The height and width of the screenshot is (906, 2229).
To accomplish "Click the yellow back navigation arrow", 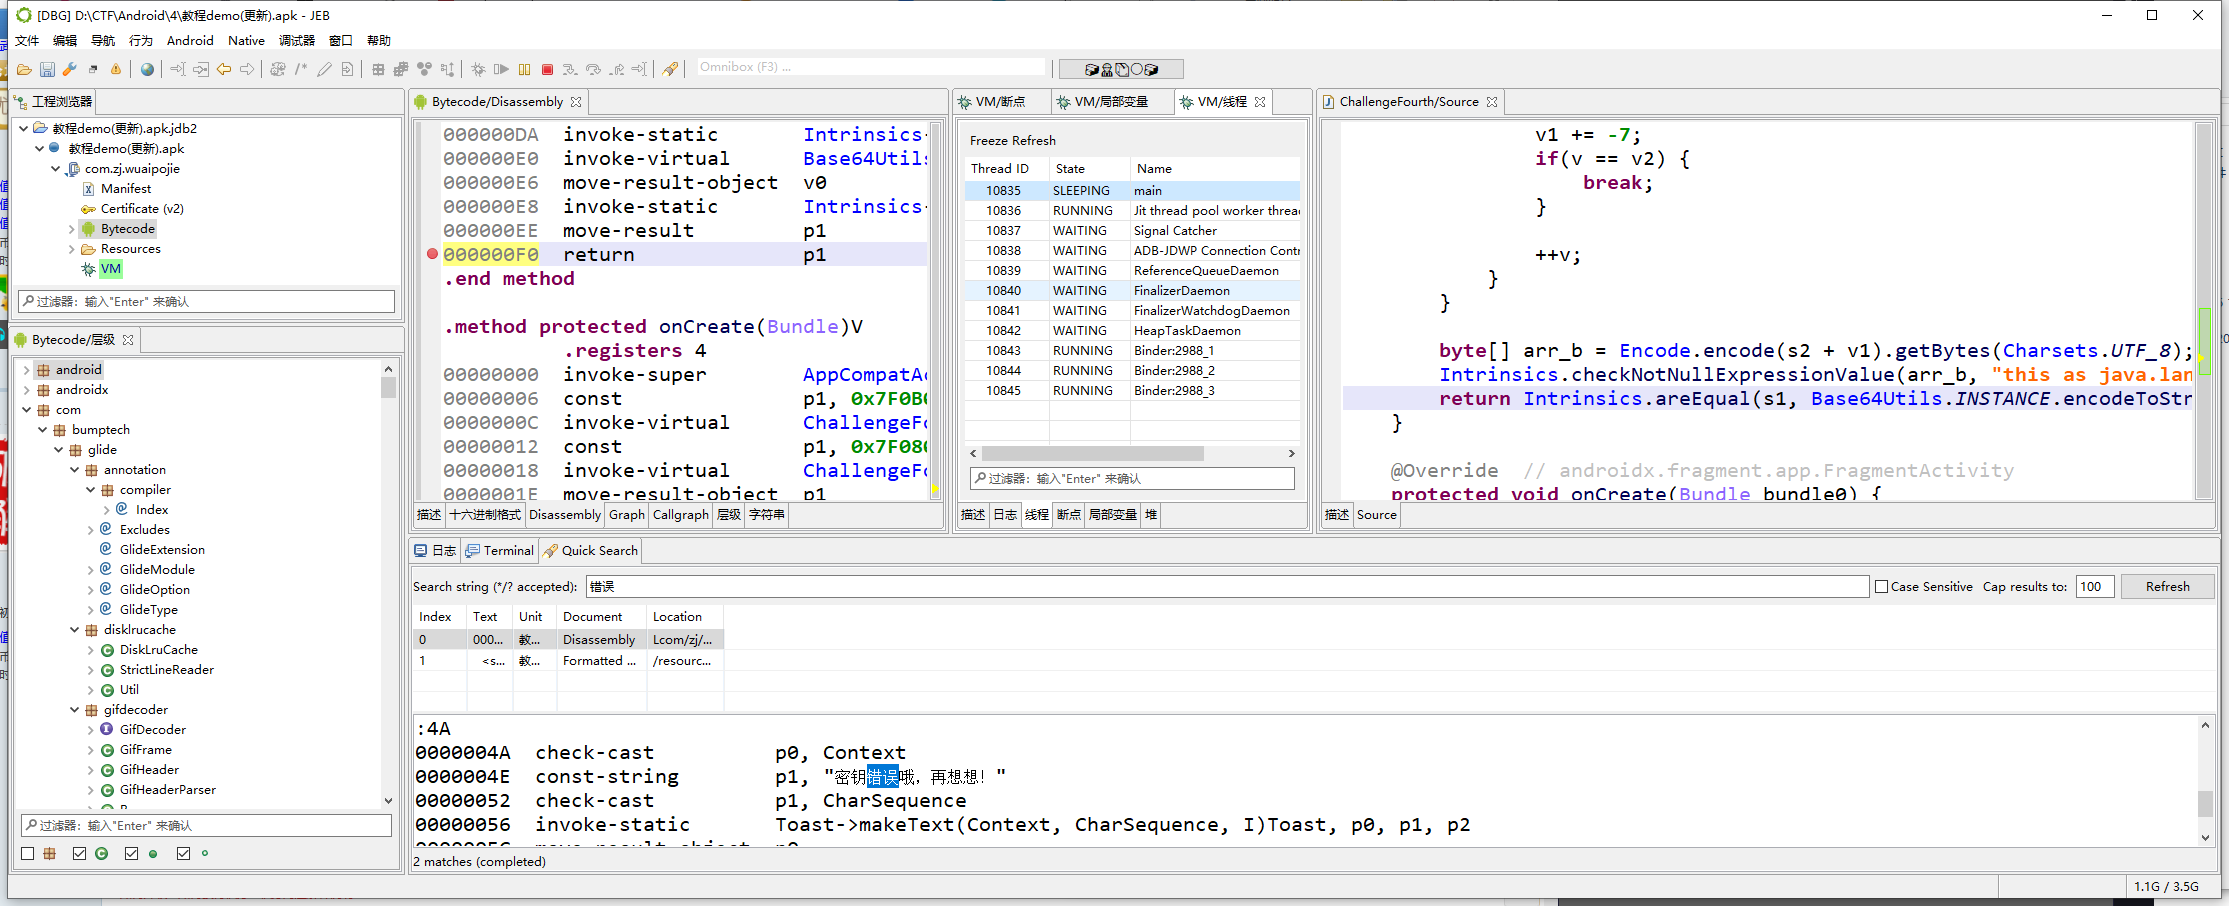I will pos(224,69).
